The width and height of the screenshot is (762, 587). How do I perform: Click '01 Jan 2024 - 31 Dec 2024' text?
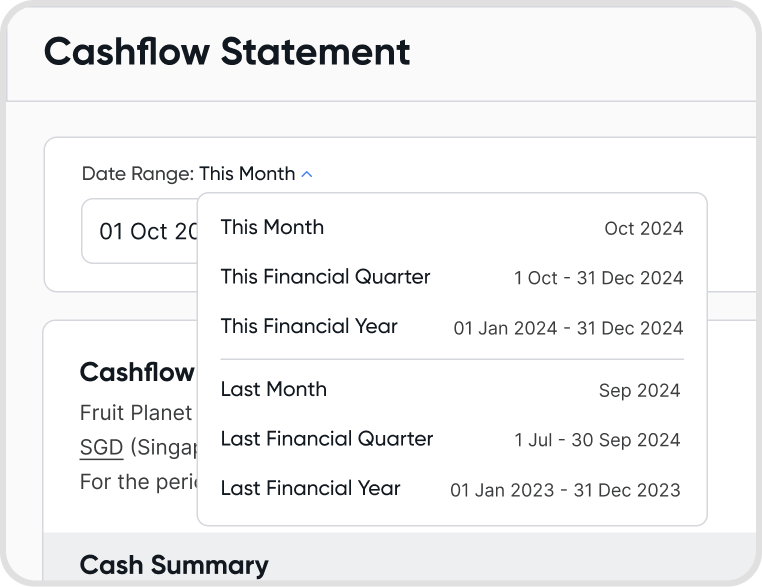point(568,328)
